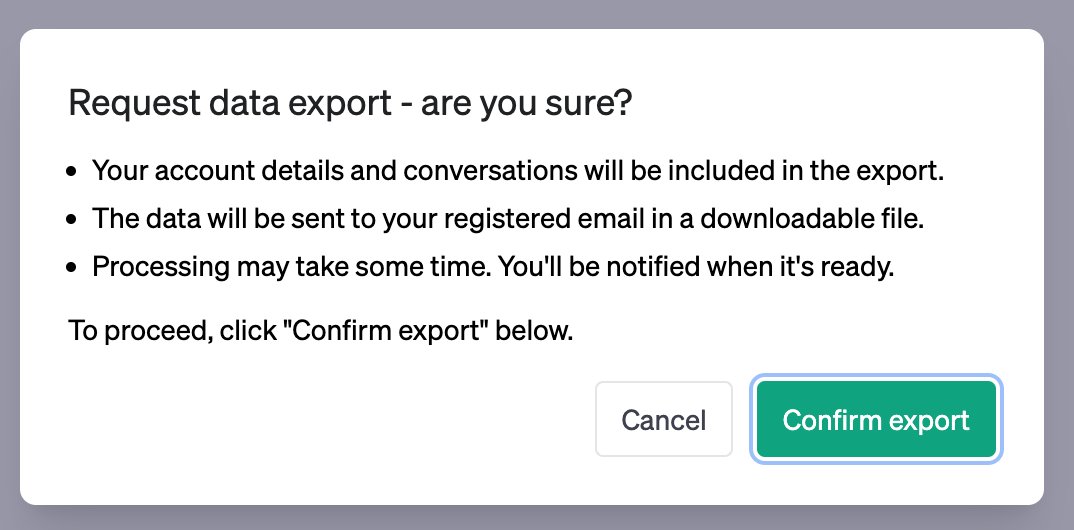Click the "To proceed" instruction sentence

click(321, 331)
